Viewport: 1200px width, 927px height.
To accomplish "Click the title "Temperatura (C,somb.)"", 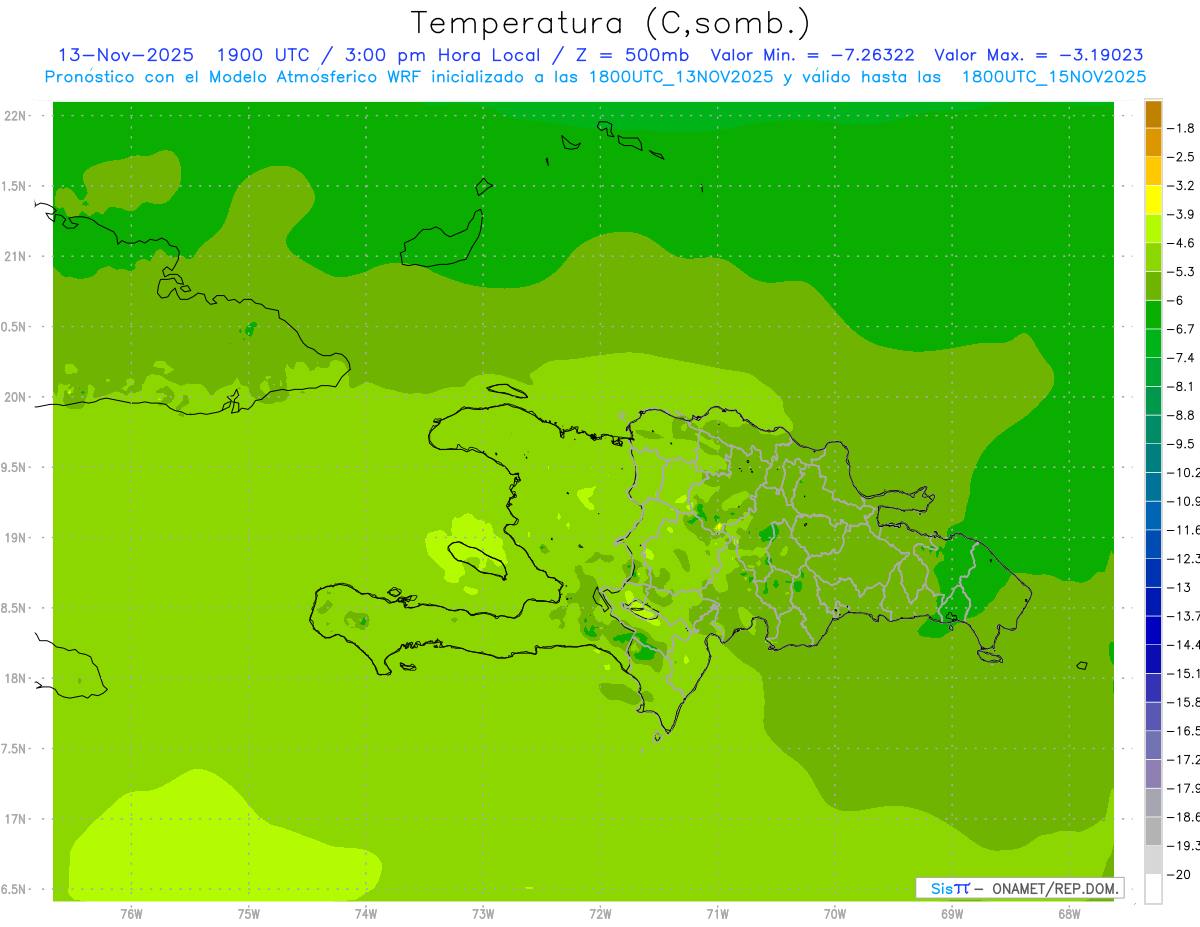I will [611, 23].
